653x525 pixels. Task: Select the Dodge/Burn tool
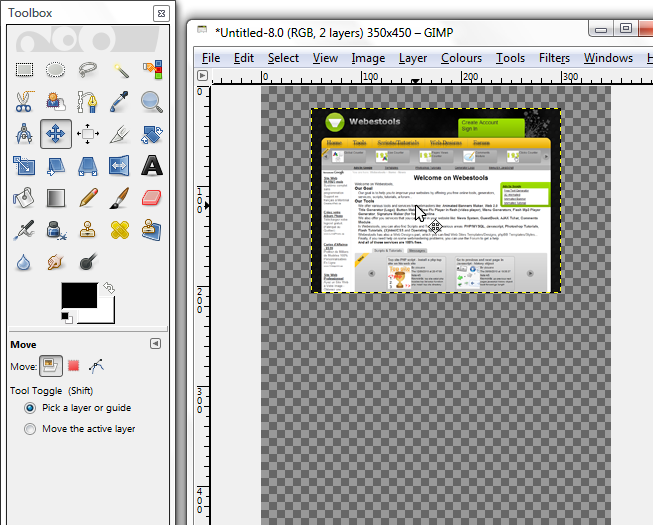(x=88, y=261)
